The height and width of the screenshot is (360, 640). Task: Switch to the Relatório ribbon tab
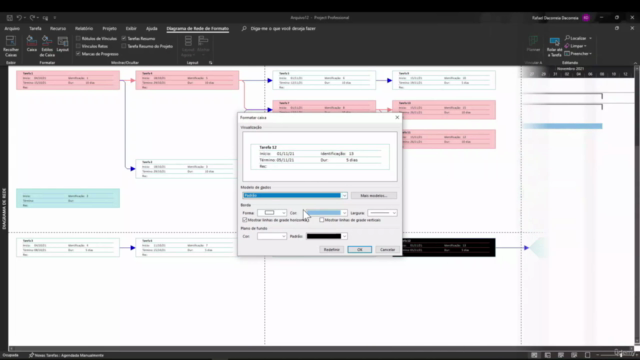click(84, 29)
